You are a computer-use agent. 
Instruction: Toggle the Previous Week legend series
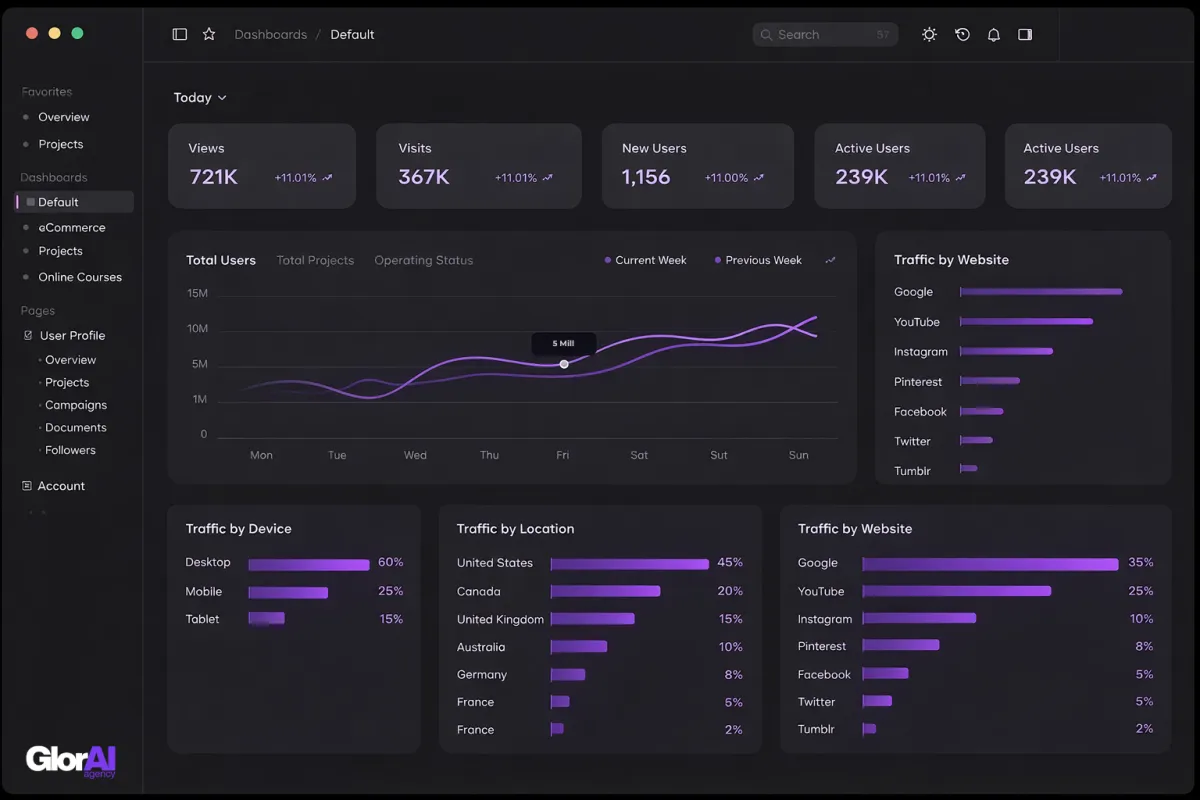click(x=759, y=260)
